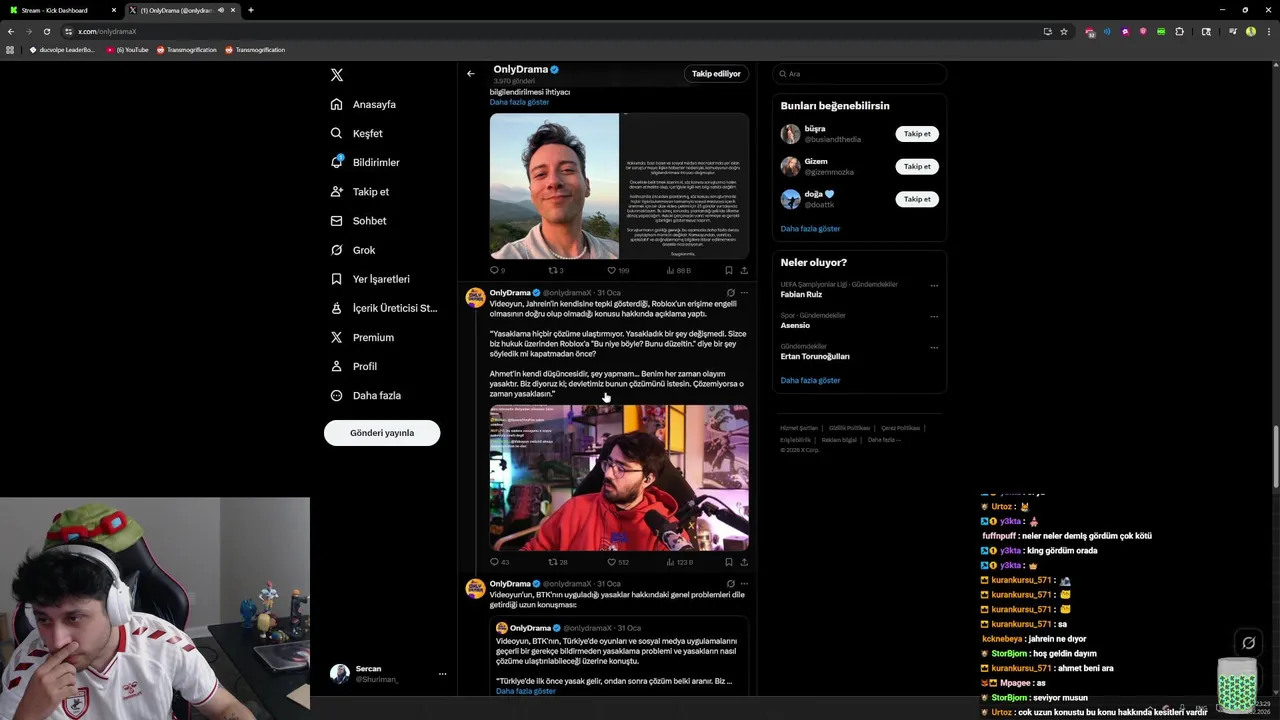Like the tweet with 512 likes
Viewport: 1280px width, 720px height.
pos(618,562)
